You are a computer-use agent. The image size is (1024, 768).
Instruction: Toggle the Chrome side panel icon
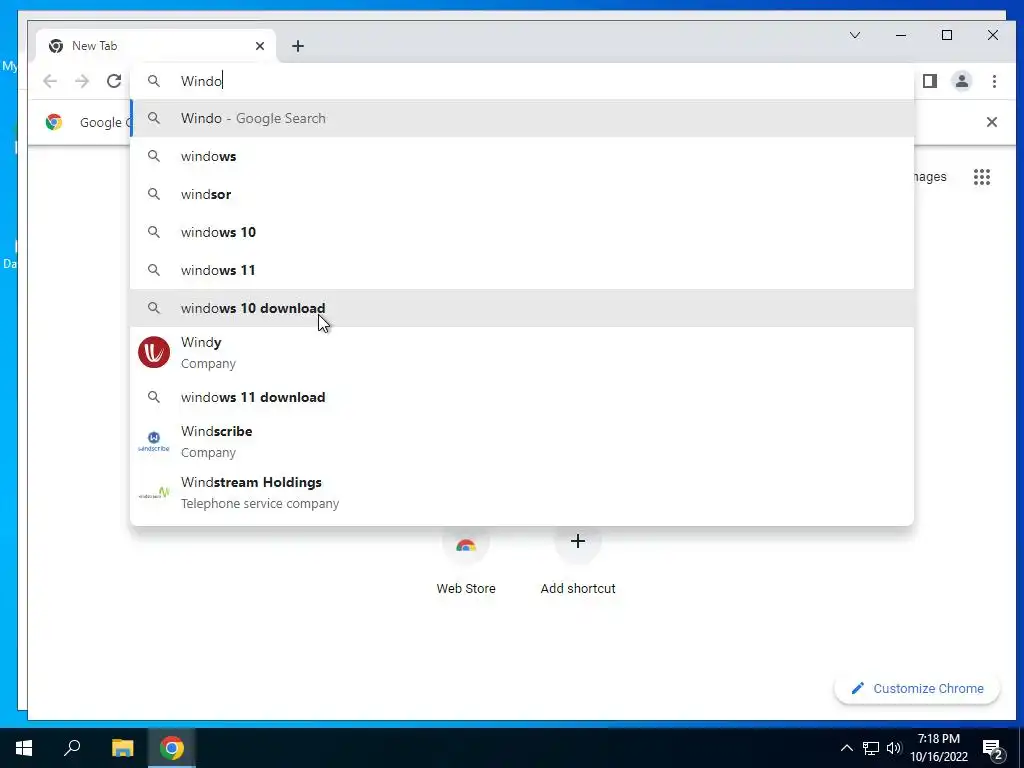(x=930, y=81)
